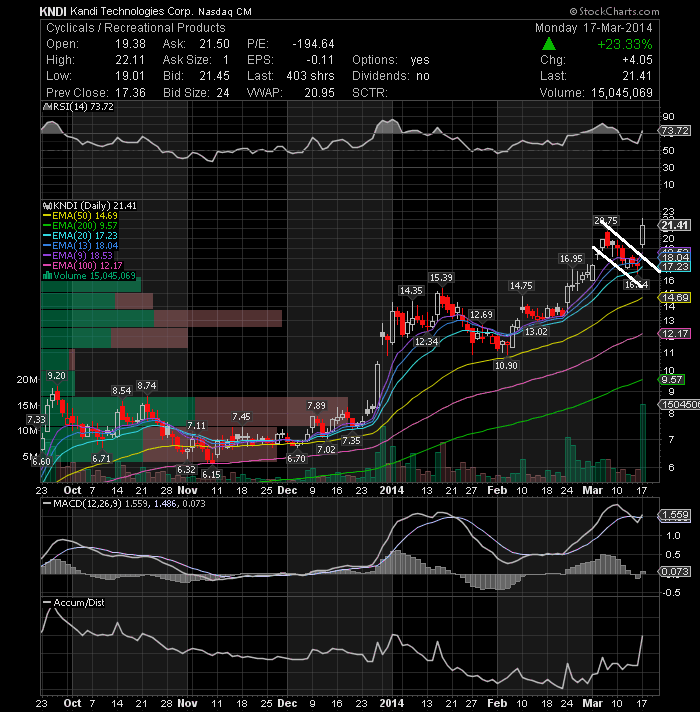700x712 pixels.
Task: Click the Ask price 21.50
Action: click(214, 44)
